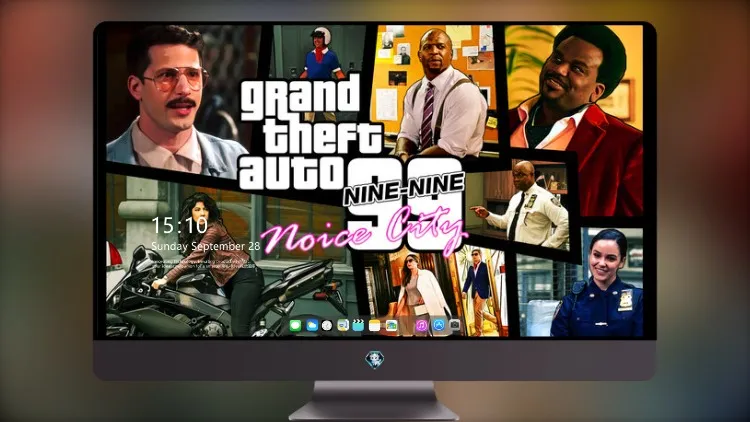750x422 pixels.
Task: Click the Sunday September 28 date text
Action: pyautogui.click(x=206, y=246)
